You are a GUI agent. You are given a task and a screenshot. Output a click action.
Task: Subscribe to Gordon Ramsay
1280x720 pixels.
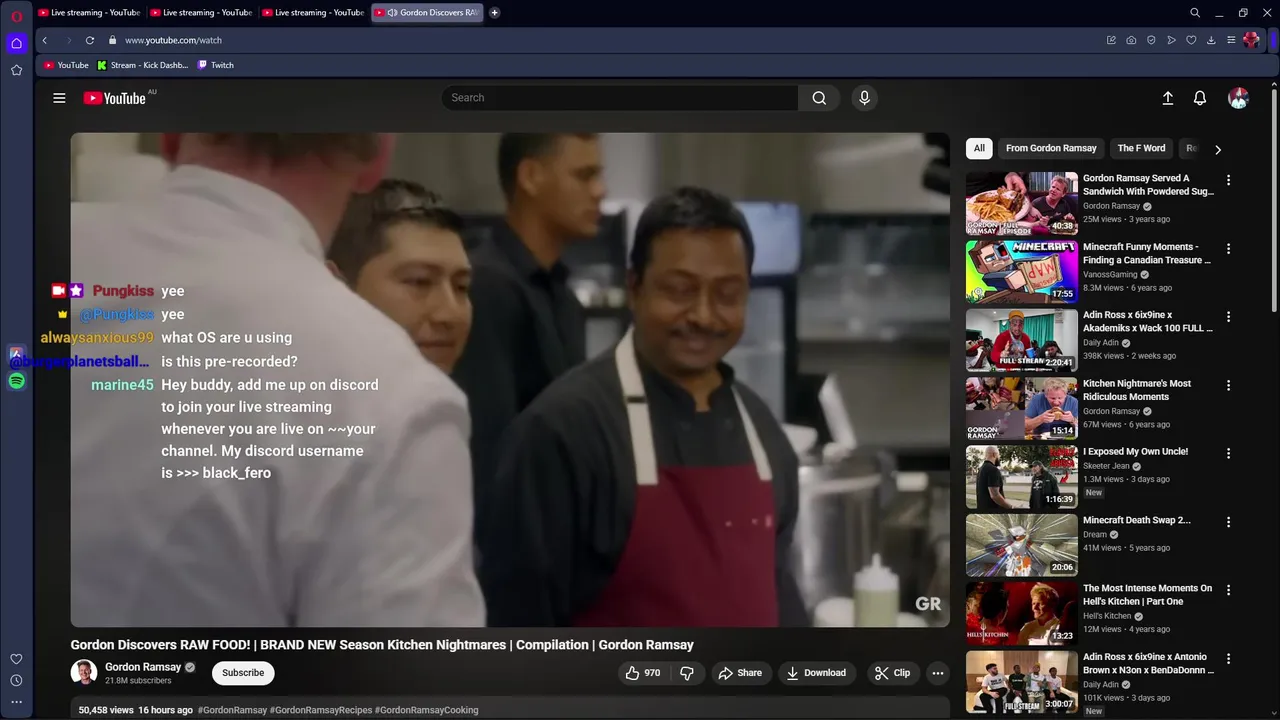(x=243, y=673)
